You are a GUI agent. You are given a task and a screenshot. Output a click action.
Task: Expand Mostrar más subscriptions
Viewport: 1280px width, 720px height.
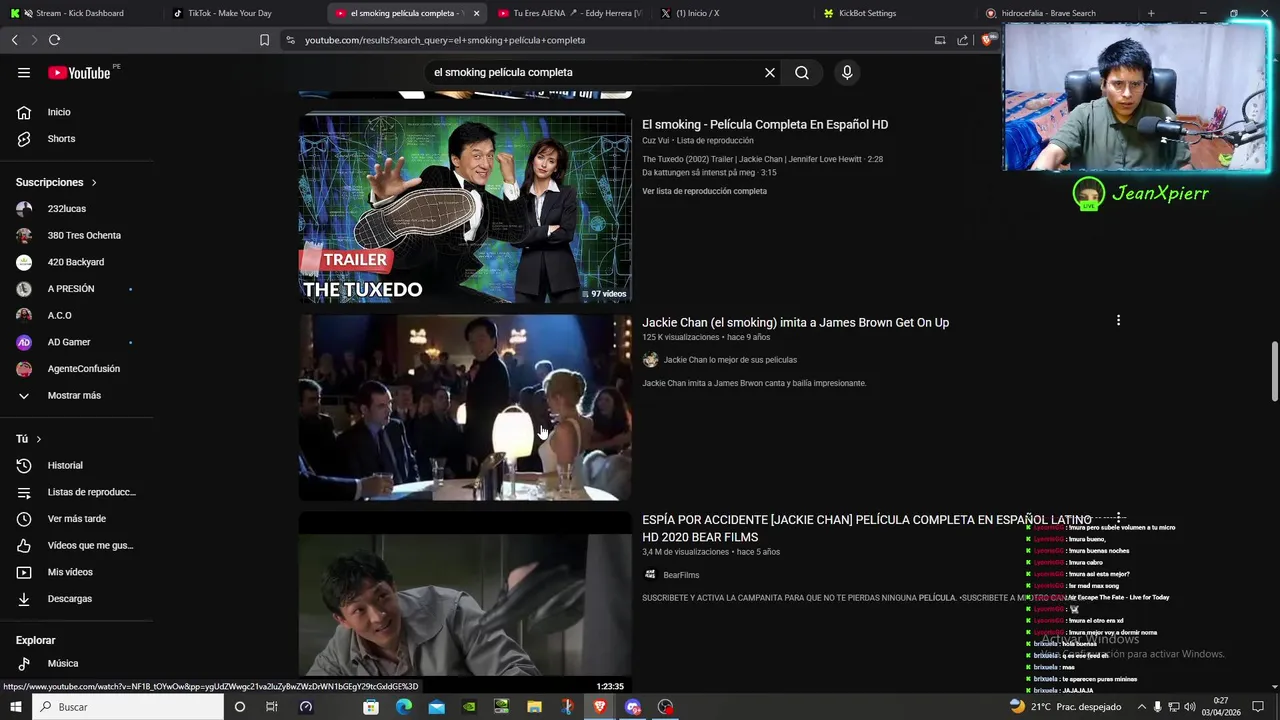[76, 395]
